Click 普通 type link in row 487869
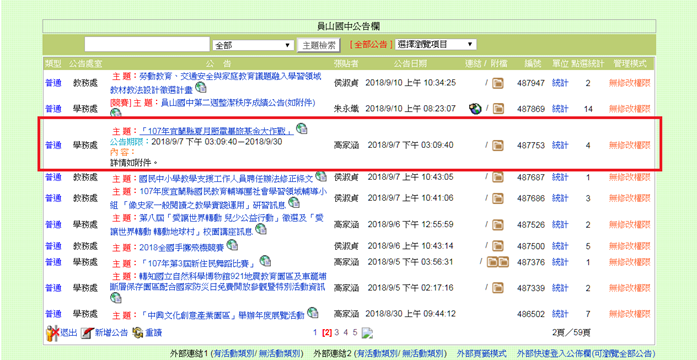The image size is (697, 360). (53, 108)
